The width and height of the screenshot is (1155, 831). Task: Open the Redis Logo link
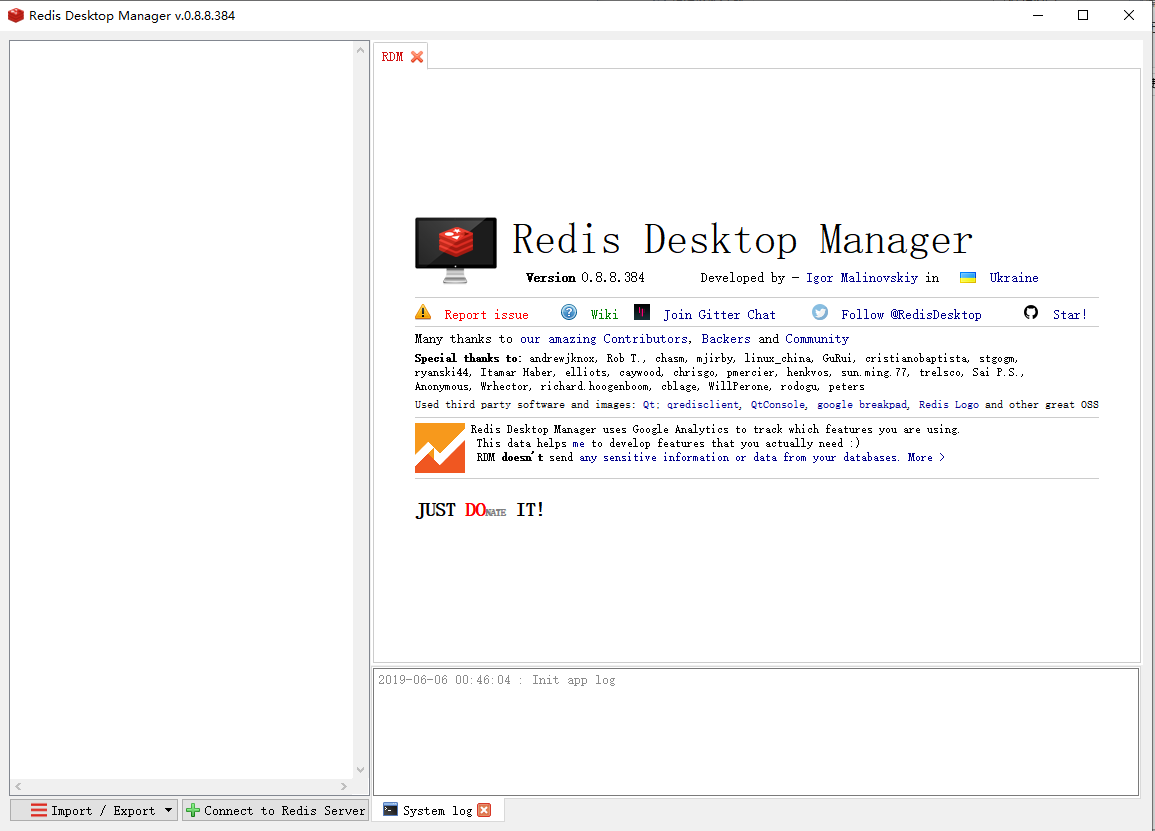(x=949, y=404)
